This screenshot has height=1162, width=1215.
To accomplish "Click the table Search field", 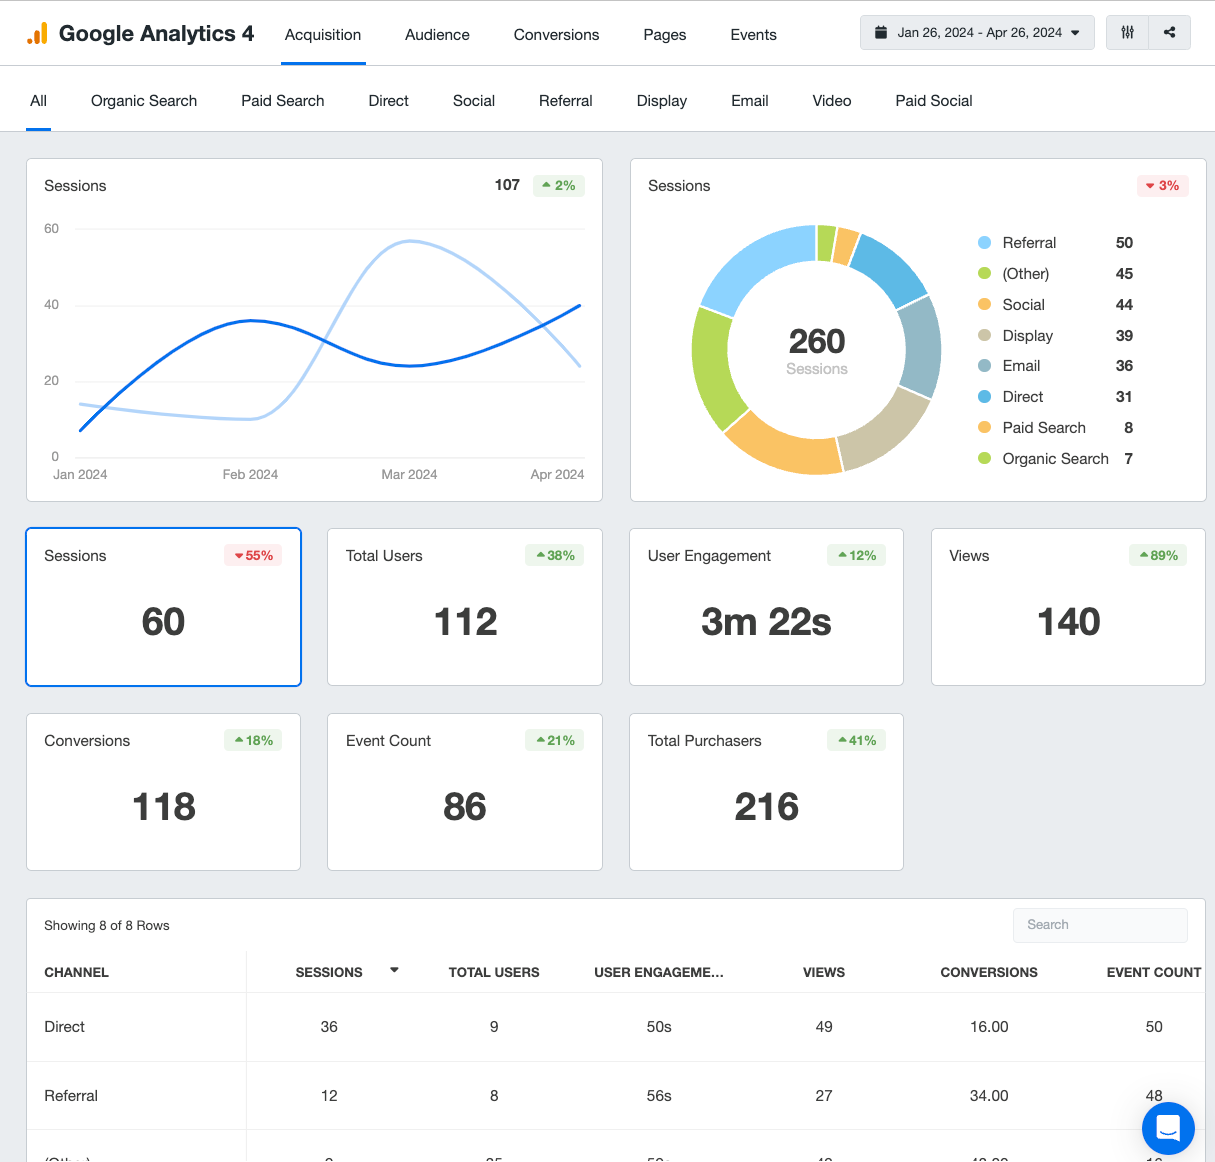I will coord(1100,924).
